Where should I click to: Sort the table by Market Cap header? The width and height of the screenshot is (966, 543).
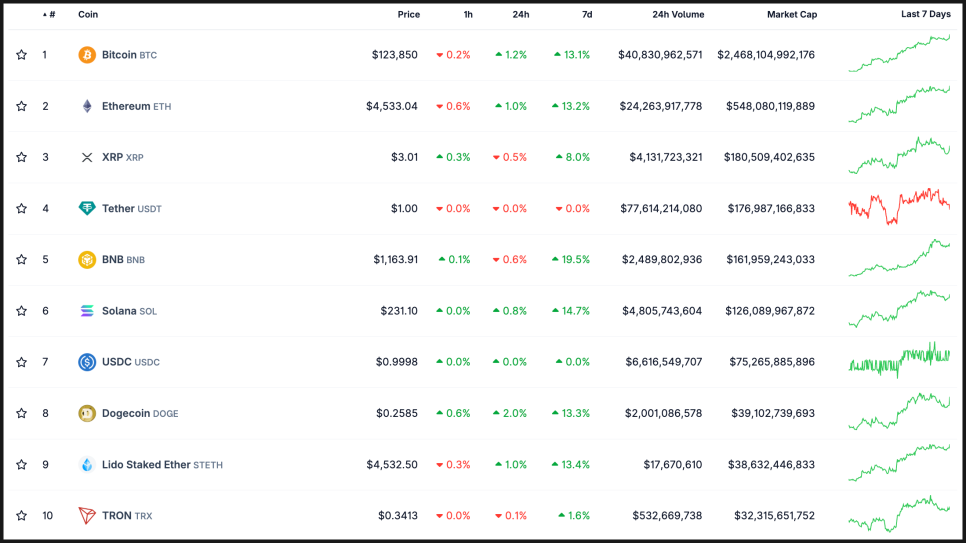791,15
